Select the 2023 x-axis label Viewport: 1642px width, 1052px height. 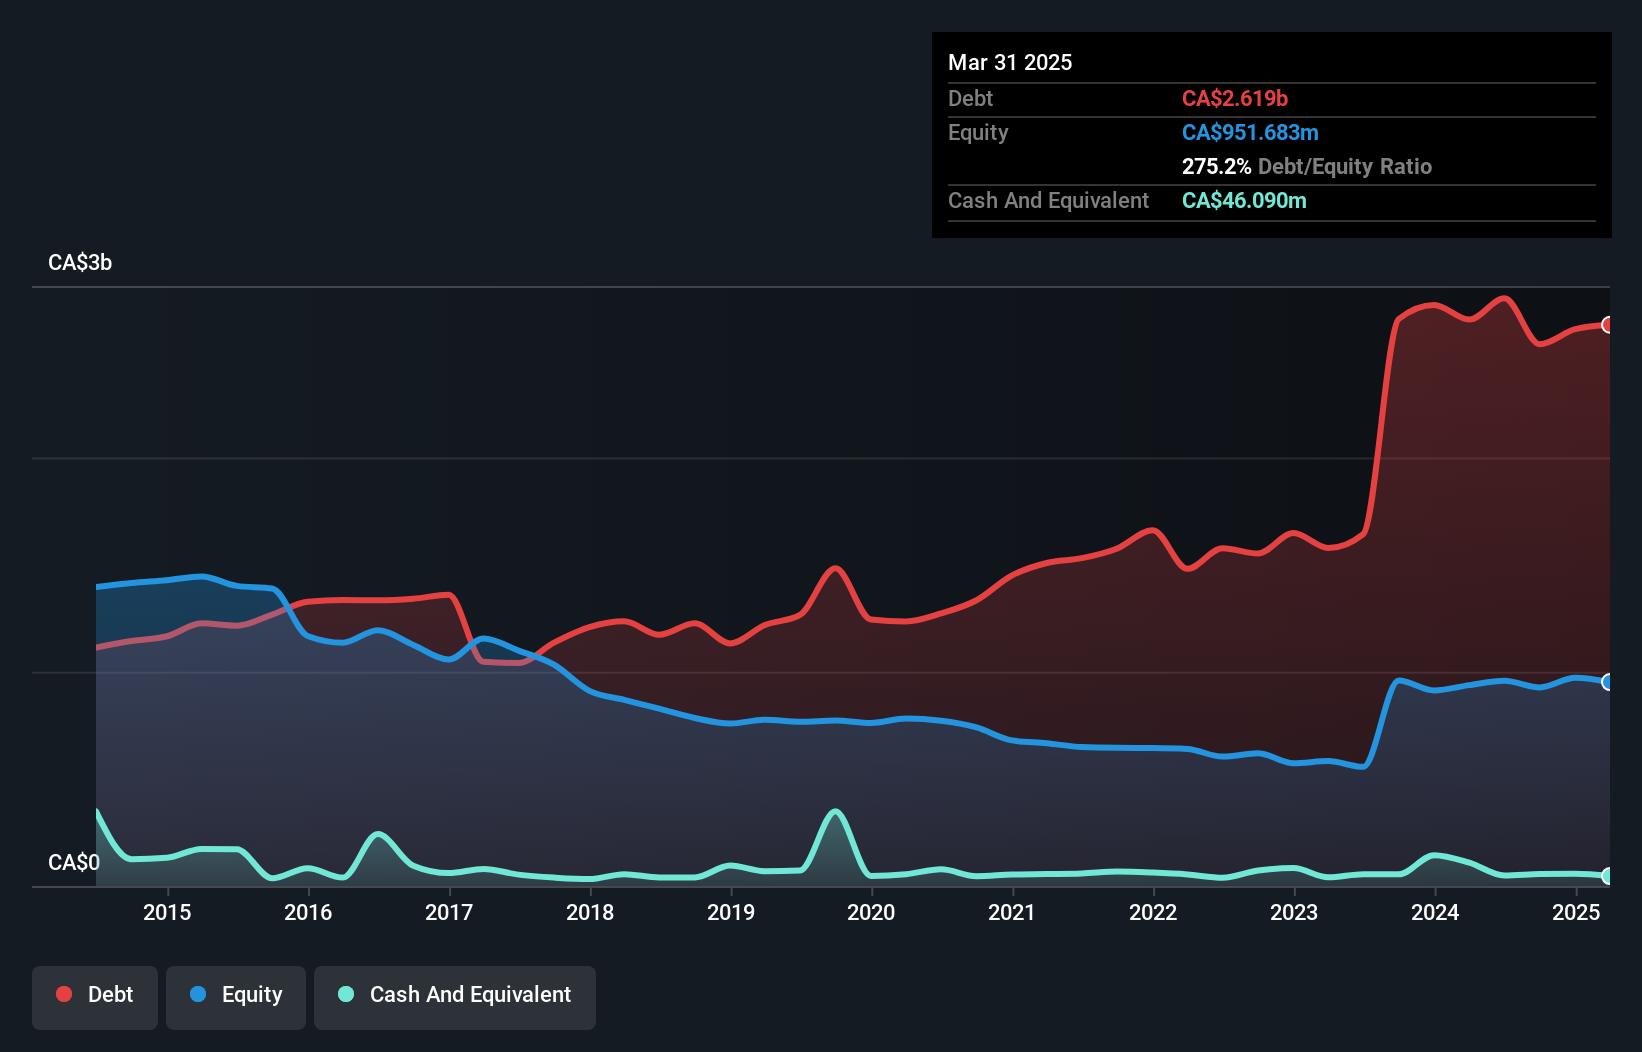pos(1294,912)
